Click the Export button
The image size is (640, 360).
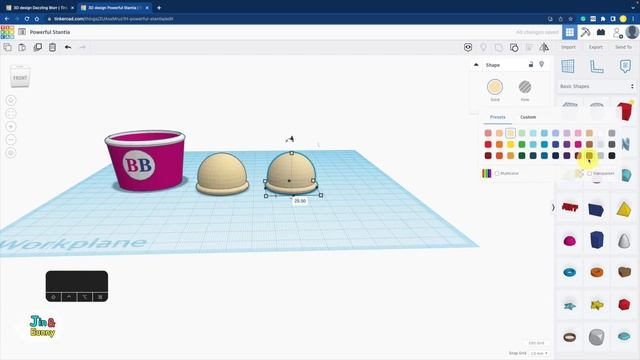(x=596, y=47)
